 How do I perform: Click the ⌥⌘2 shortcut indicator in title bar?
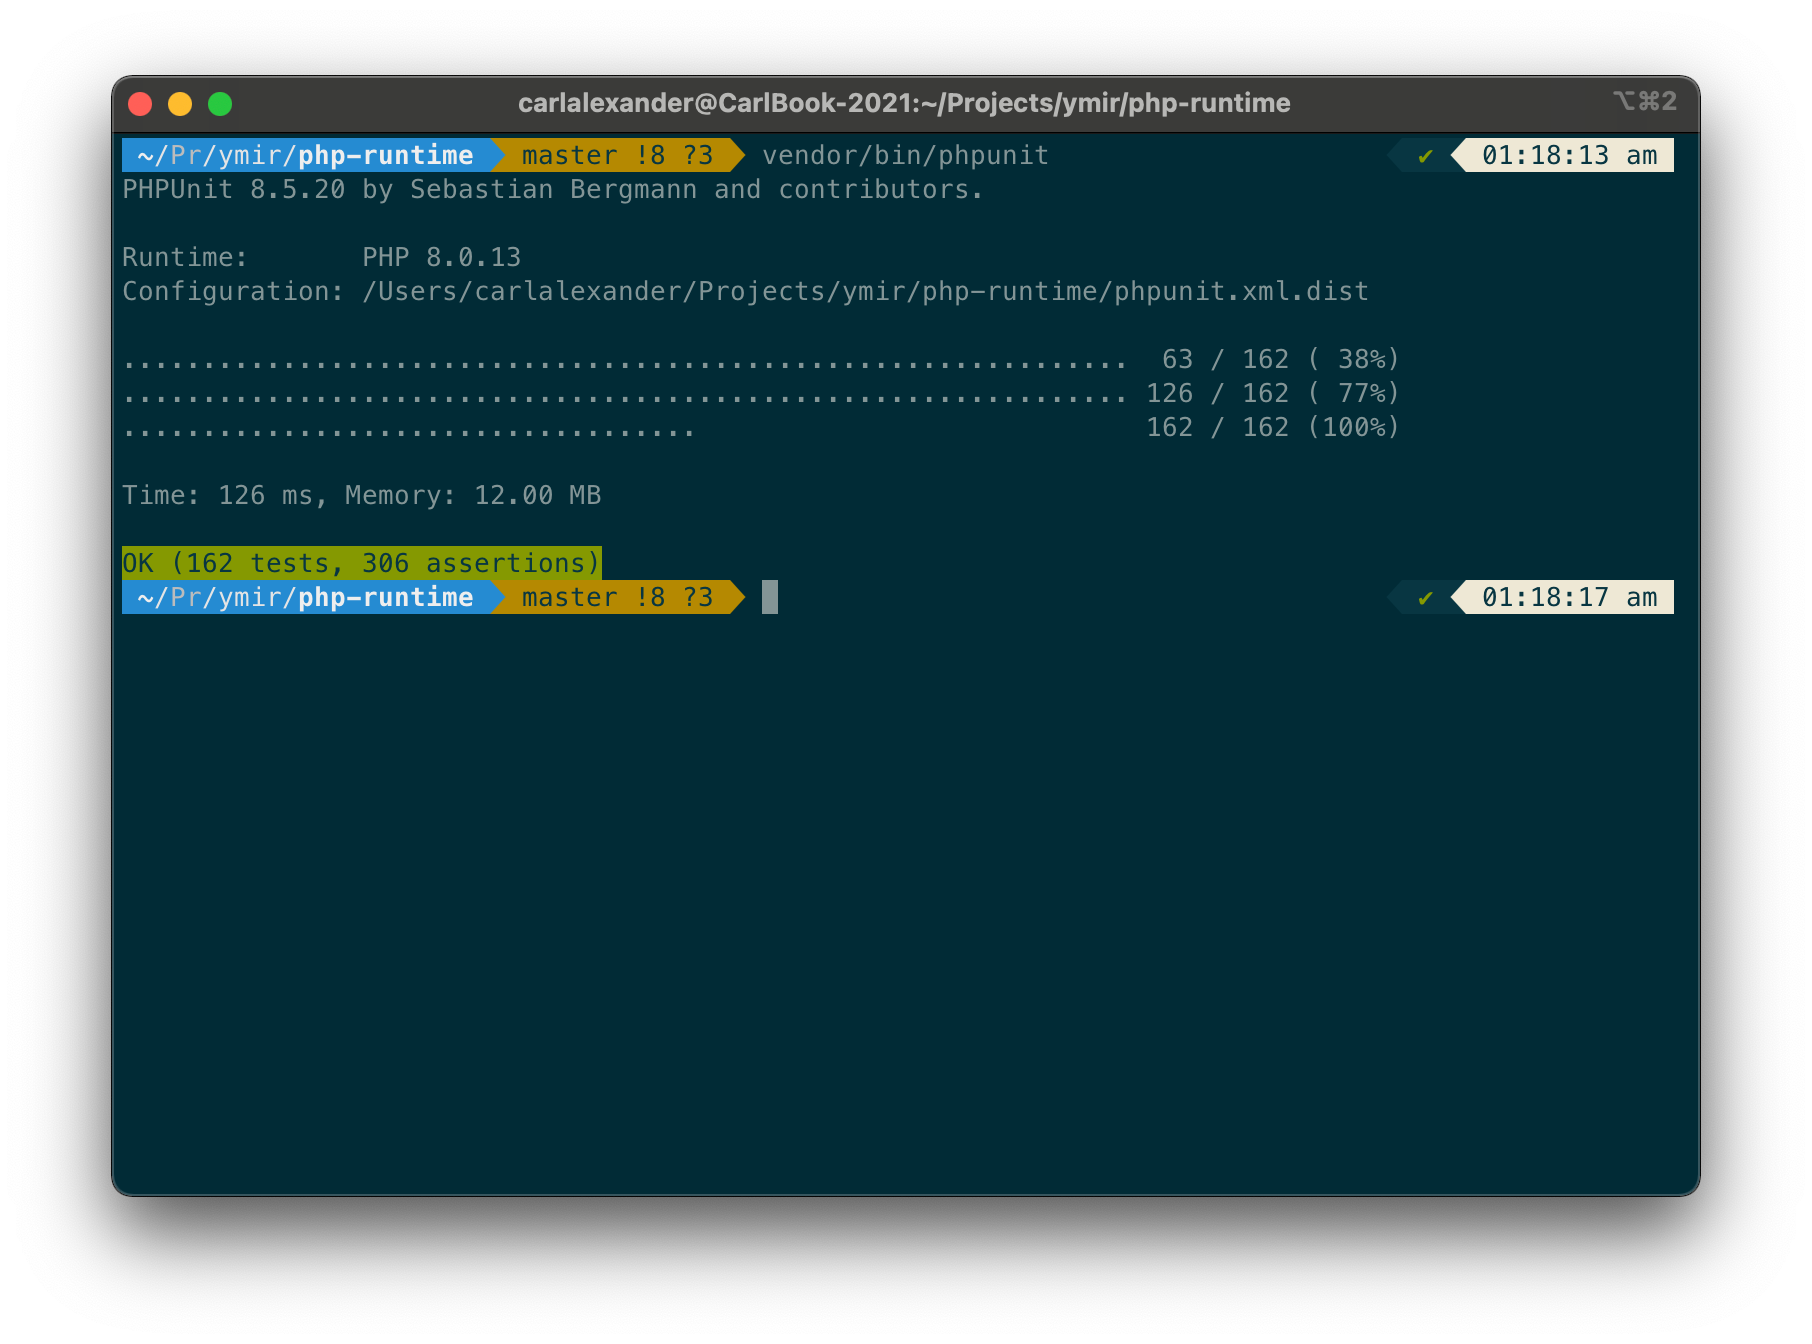[1644, 102]
